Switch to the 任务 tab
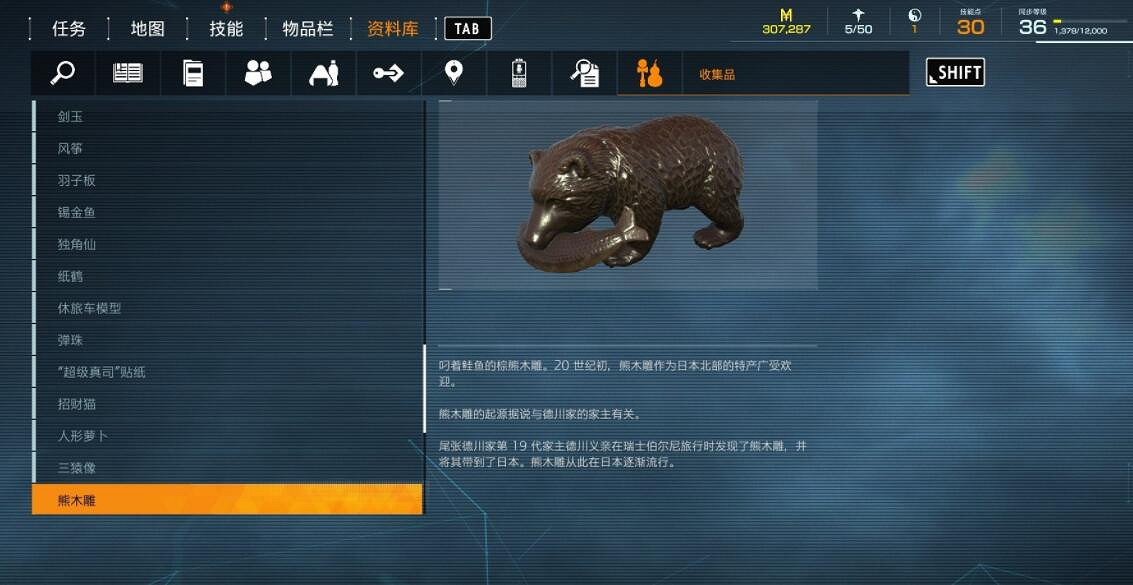The width and height of the screenshot is (1133, 585). (69, 29)
